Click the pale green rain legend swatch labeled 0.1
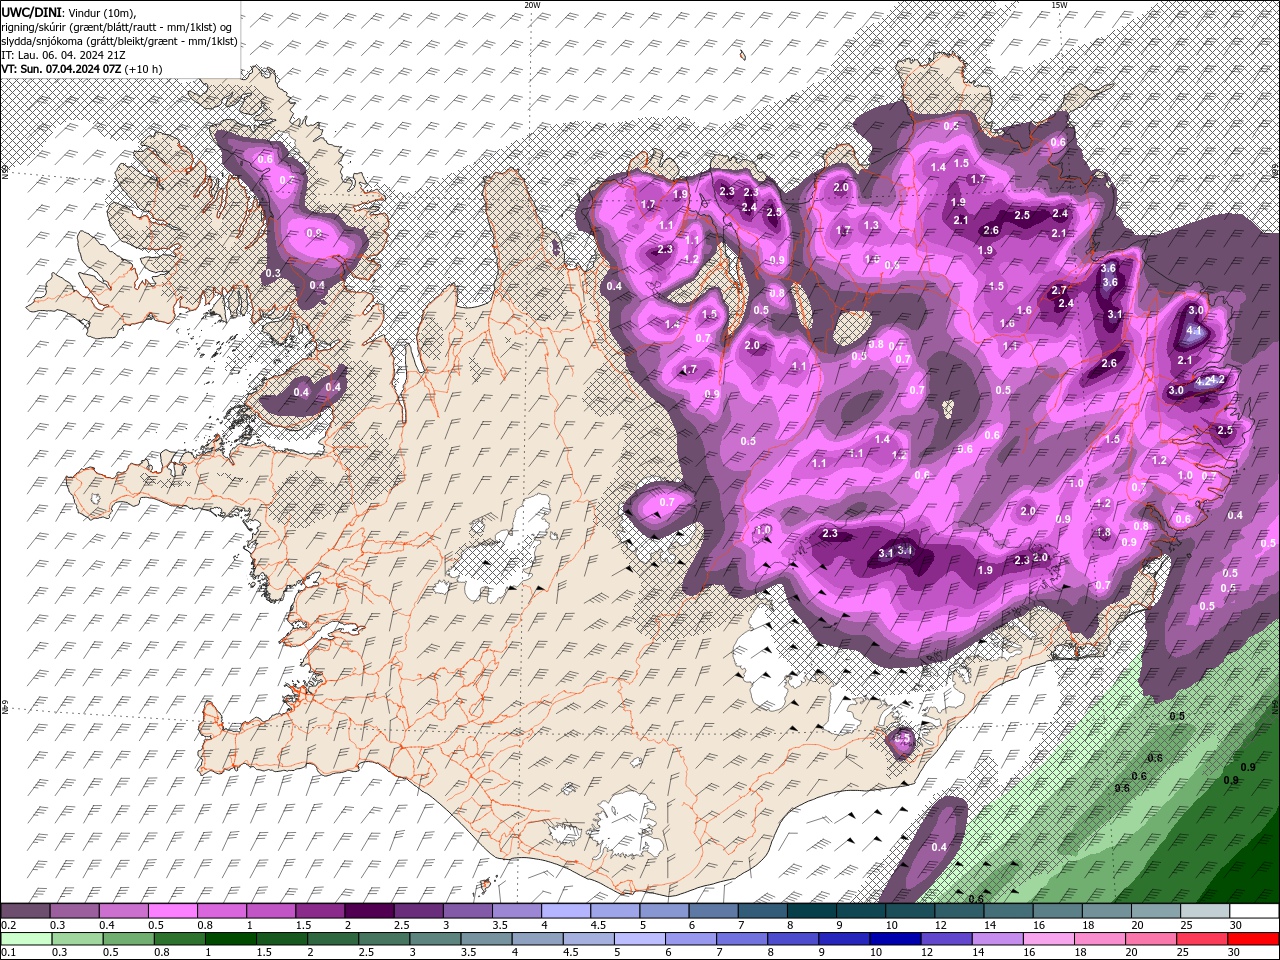Image resolution: width=1280 pixels, height=960 pixels. pyautogui.click(x=26, y=939)
